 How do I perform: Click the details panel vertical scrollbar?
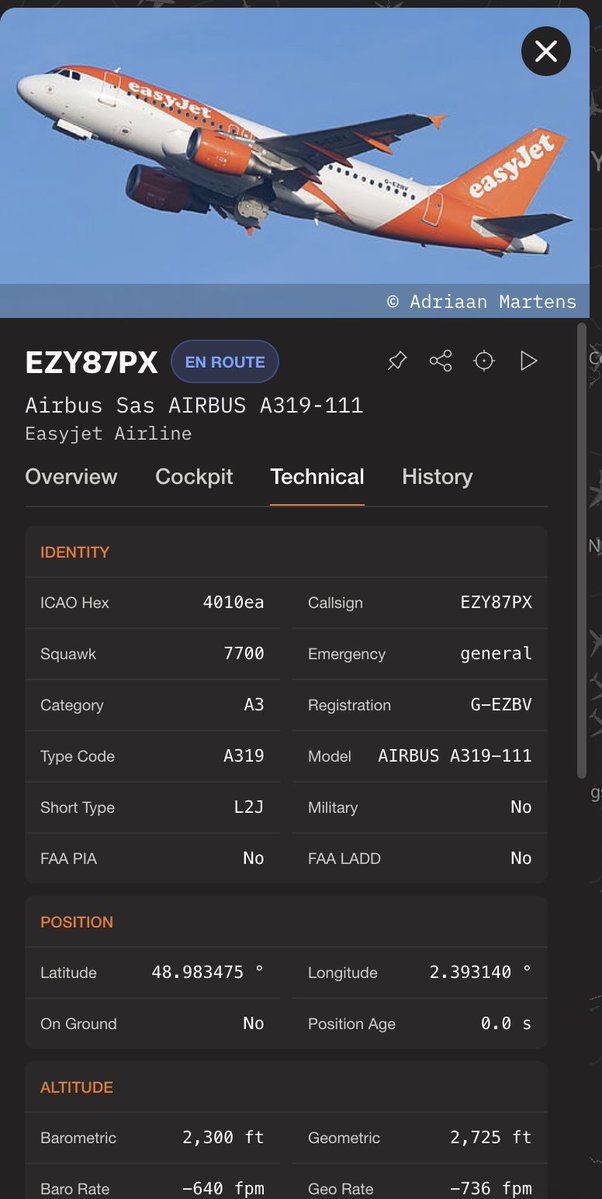(582, 551)
